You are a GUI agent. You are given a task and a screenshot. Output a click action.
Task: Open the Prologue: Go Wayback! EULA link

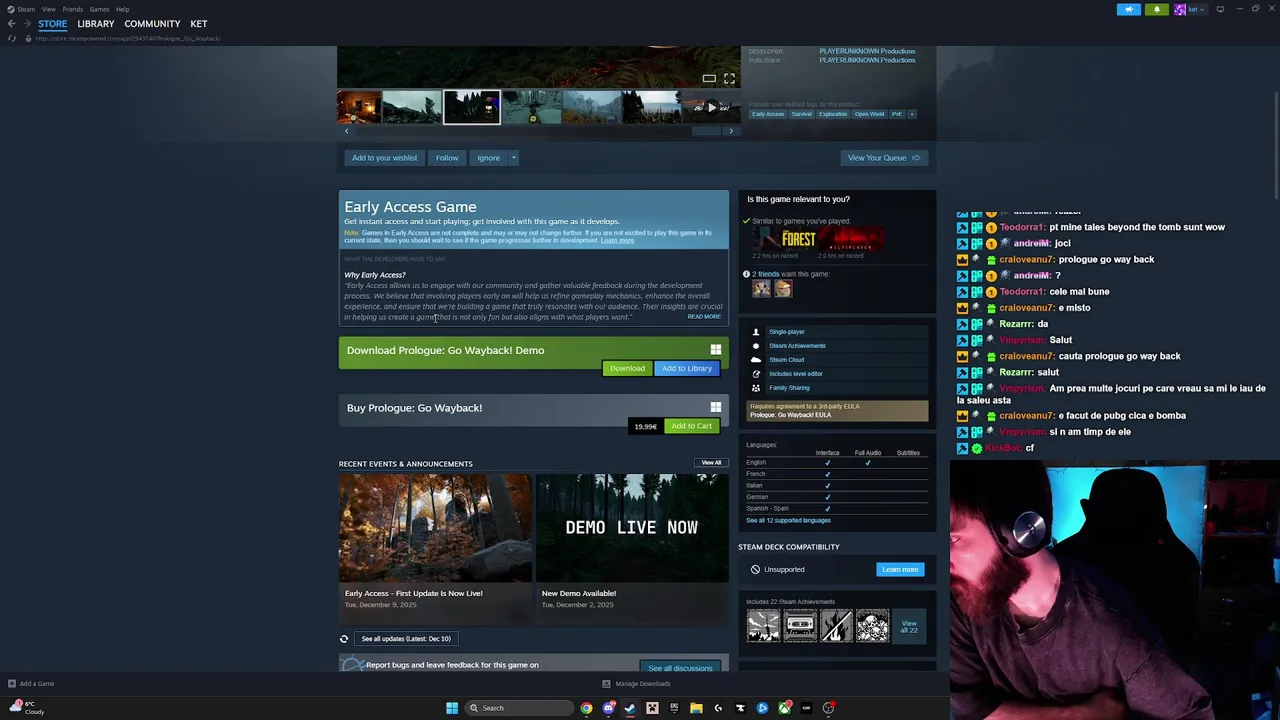pos(791,415)
